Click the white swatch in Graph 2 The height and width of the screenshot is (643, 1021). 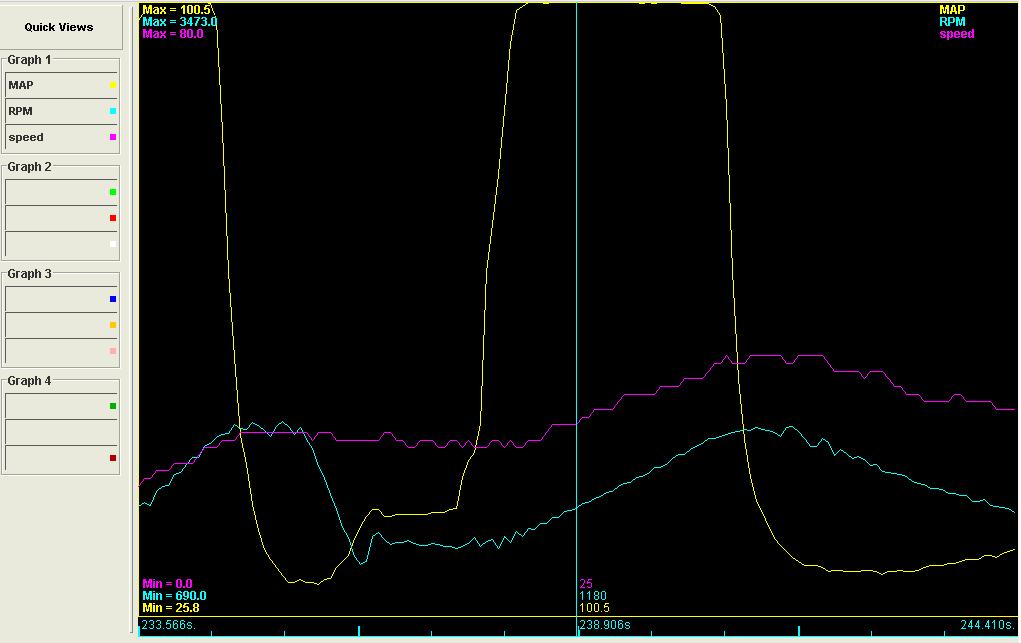[113, 244]
